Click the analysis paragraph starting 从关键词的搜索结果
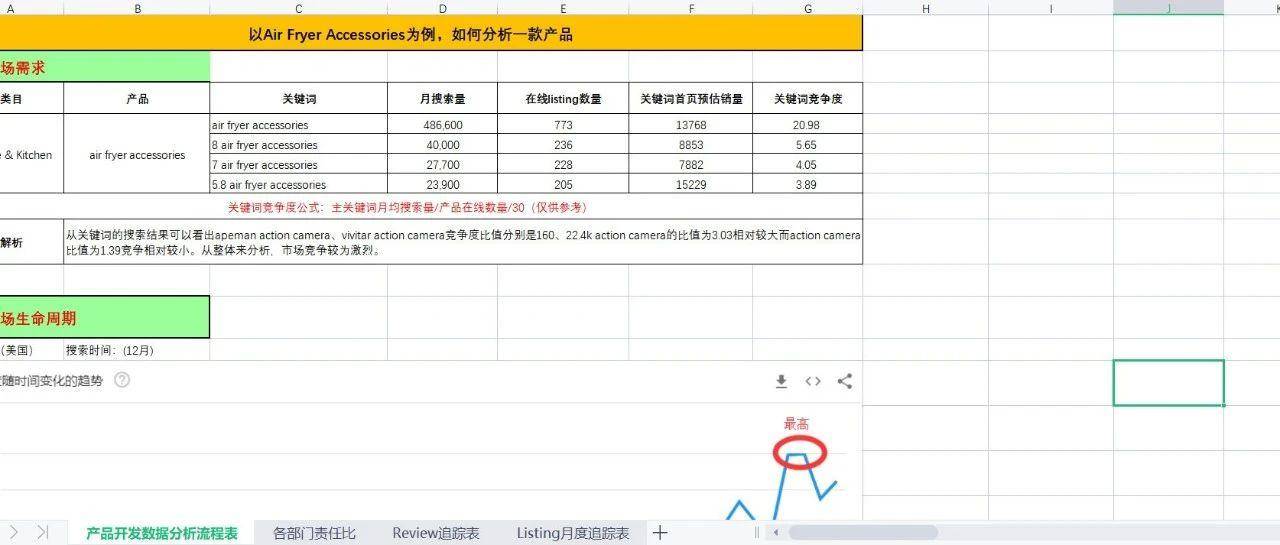 463,242
